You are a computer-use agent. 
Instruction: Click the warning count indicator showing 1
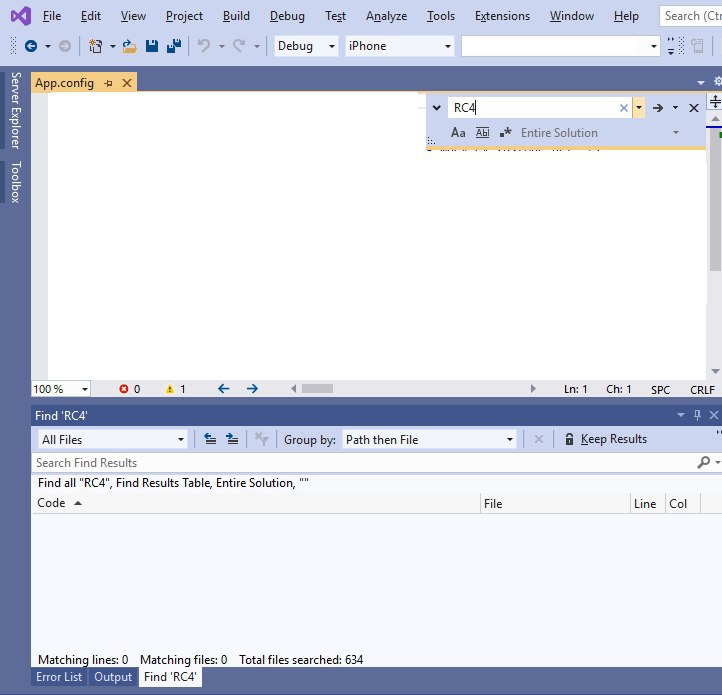tap(175, 389)
